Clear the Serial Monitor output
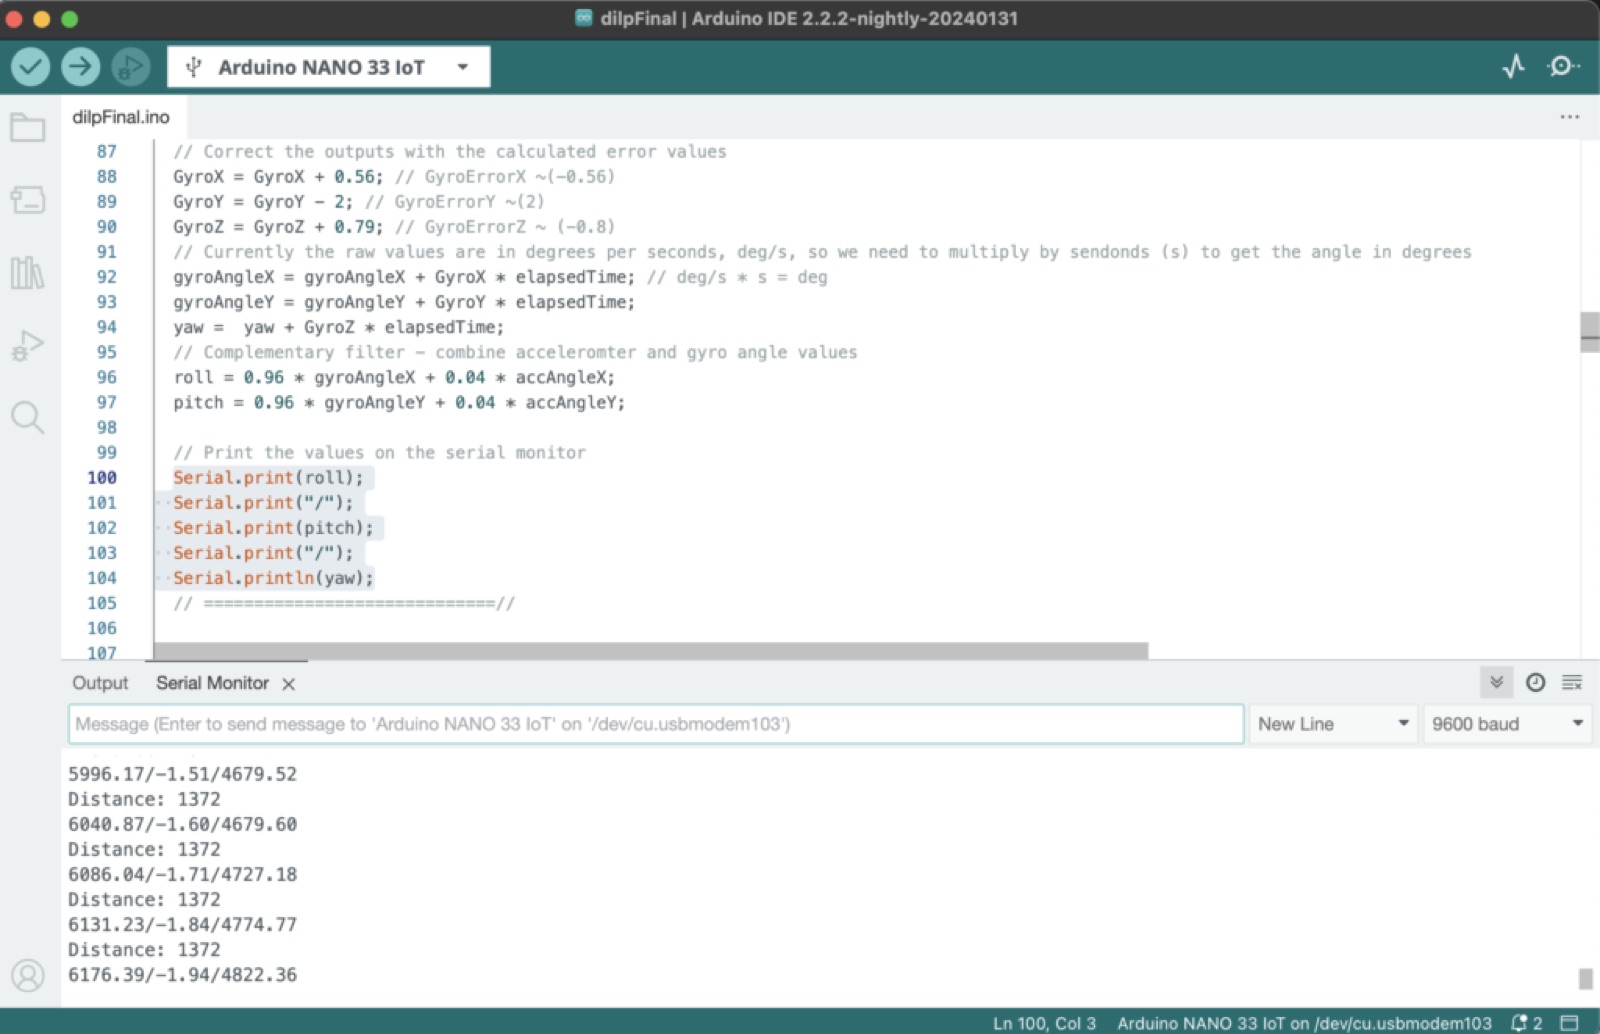The height and width of the screenshot is (1034, 1600). point(1572,683)
